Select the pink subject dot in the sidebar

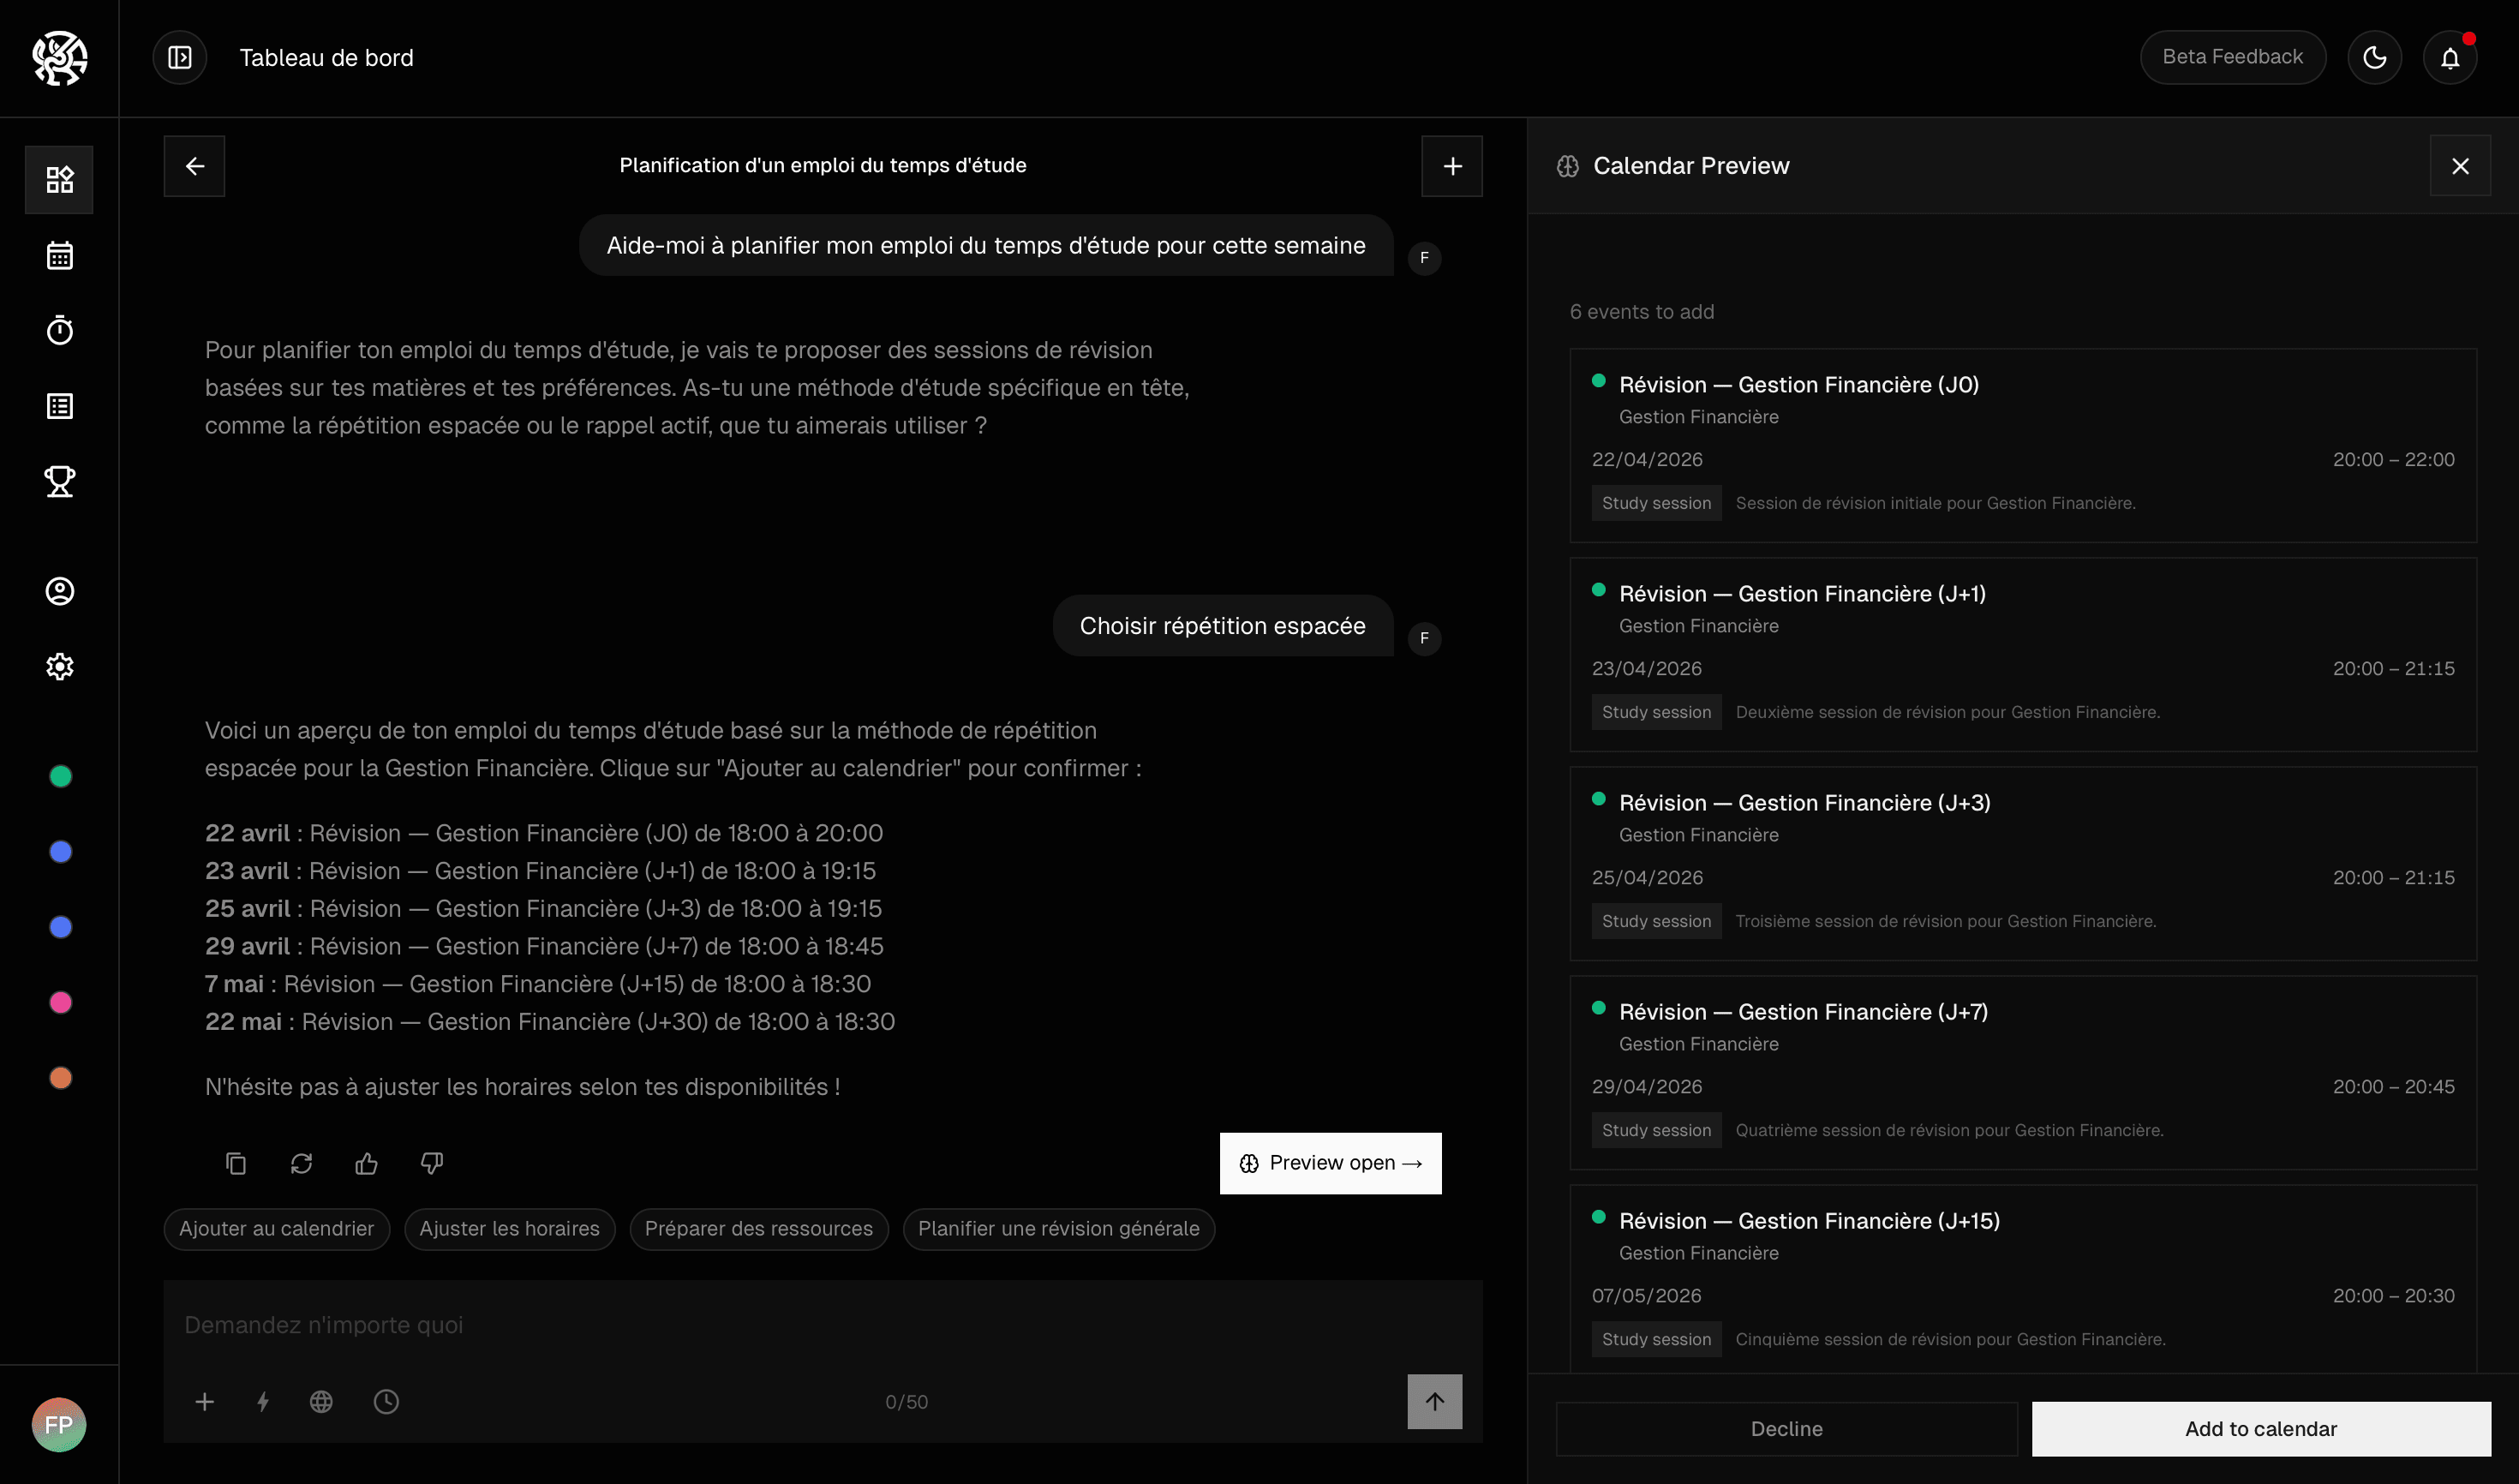tap(60, 1002)
